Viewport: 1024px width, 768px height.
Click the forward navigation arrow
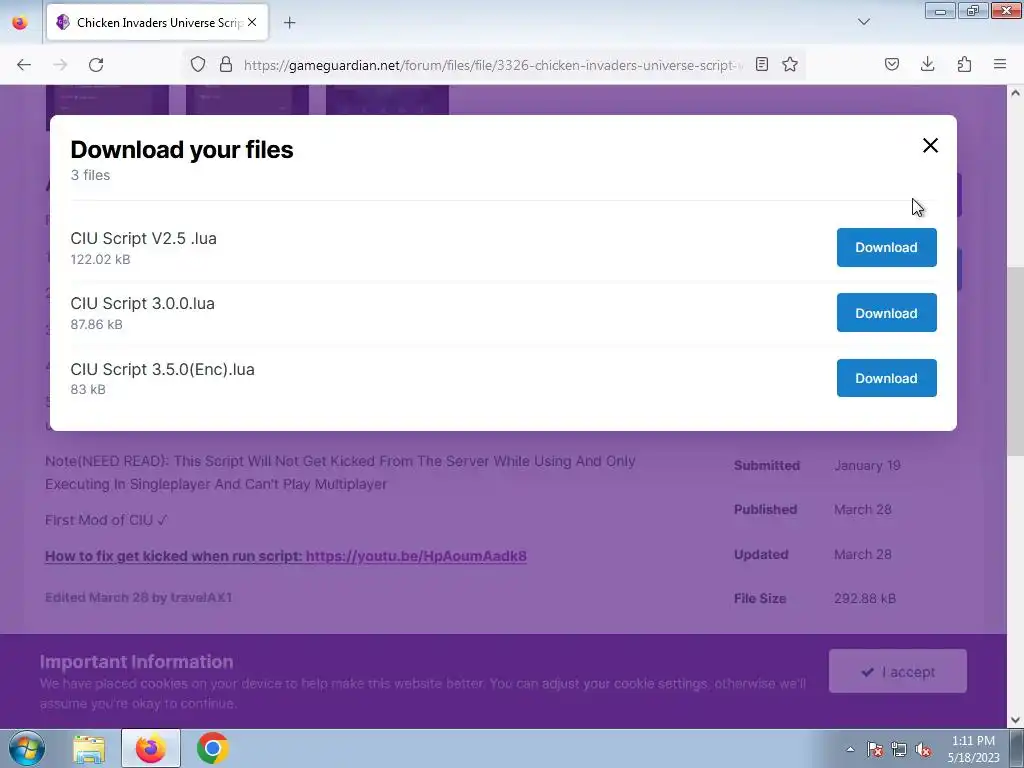tap(60, 65)
